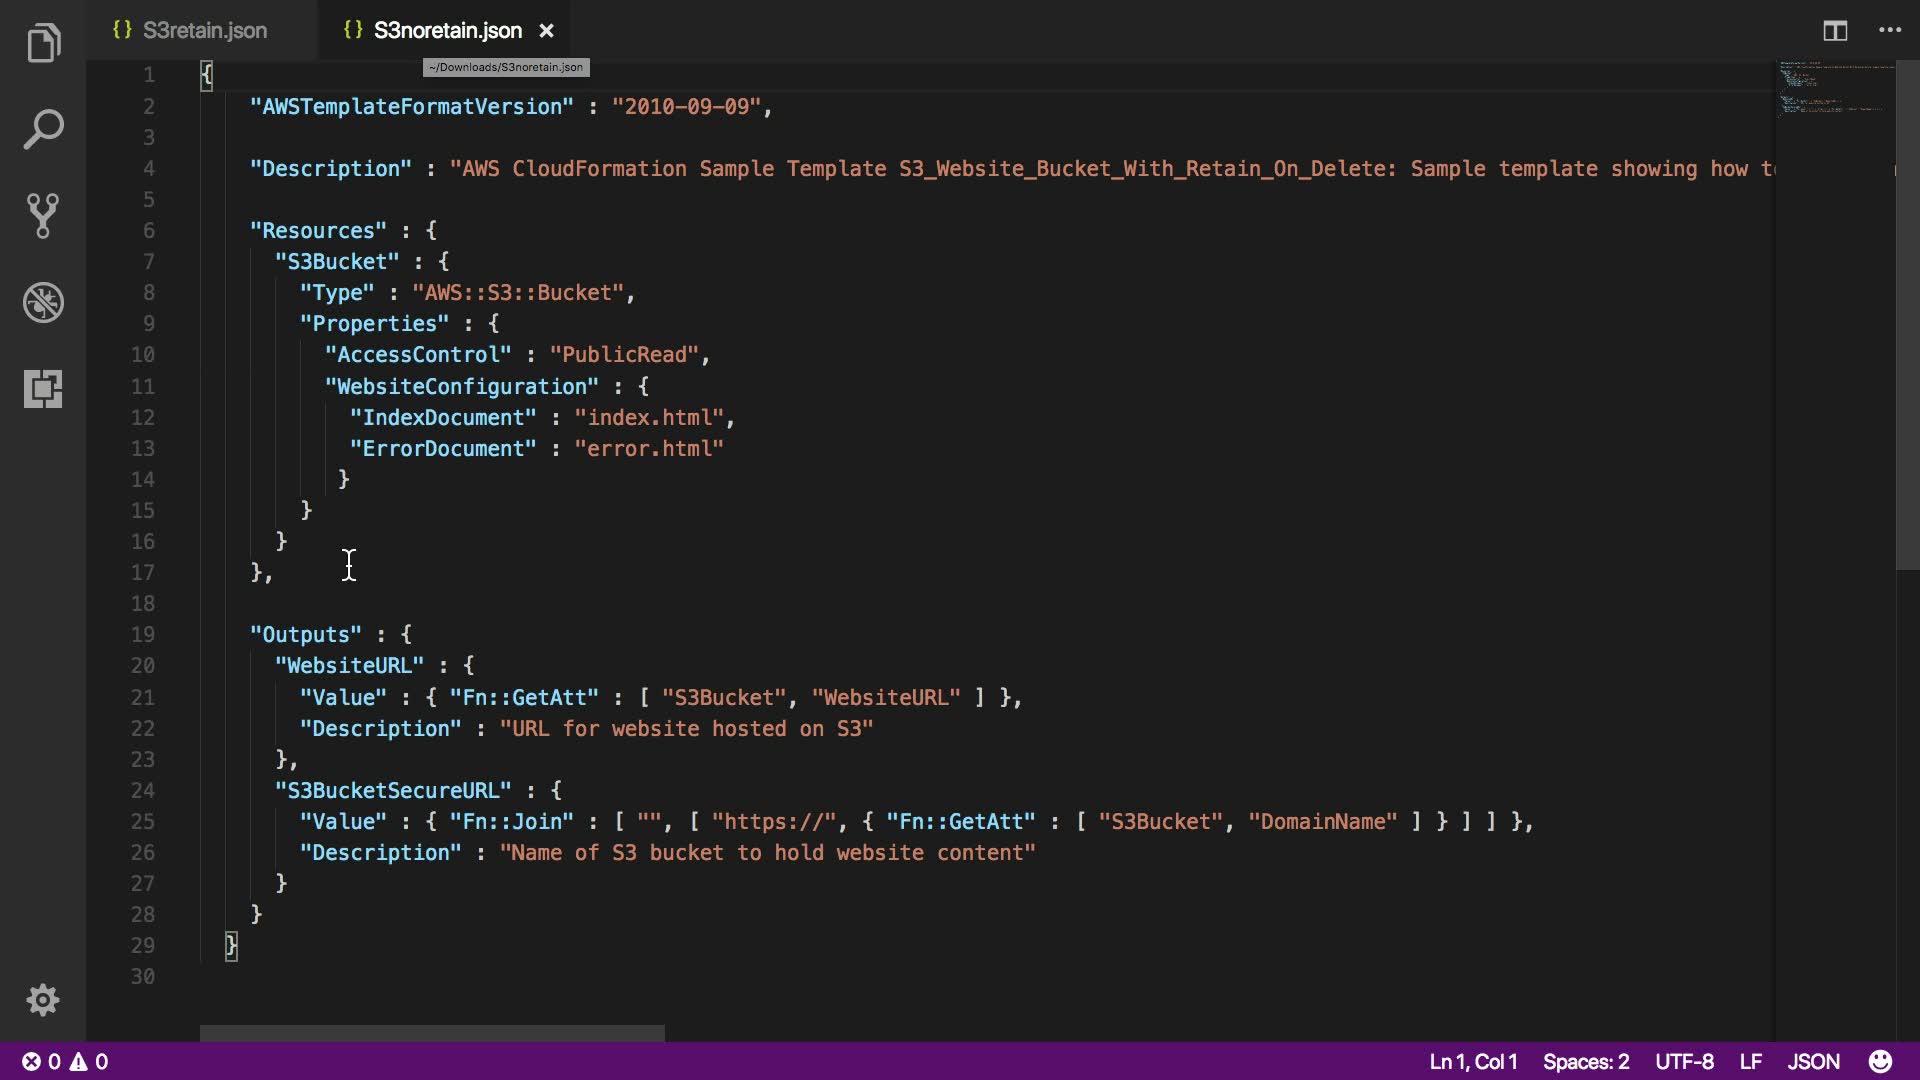Open the Manage gear menu

pos(43,1000)
